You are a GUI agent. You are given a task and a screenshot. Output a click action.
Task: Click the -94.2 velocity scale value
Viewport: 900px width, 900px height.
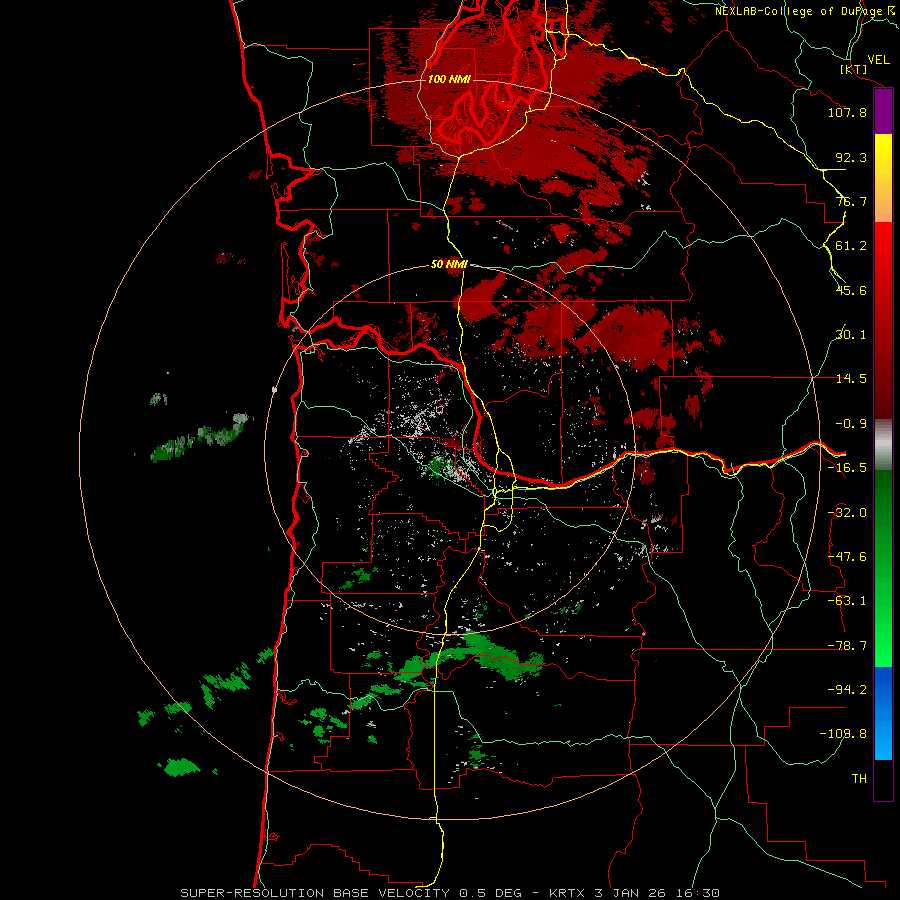click(847, 689)
